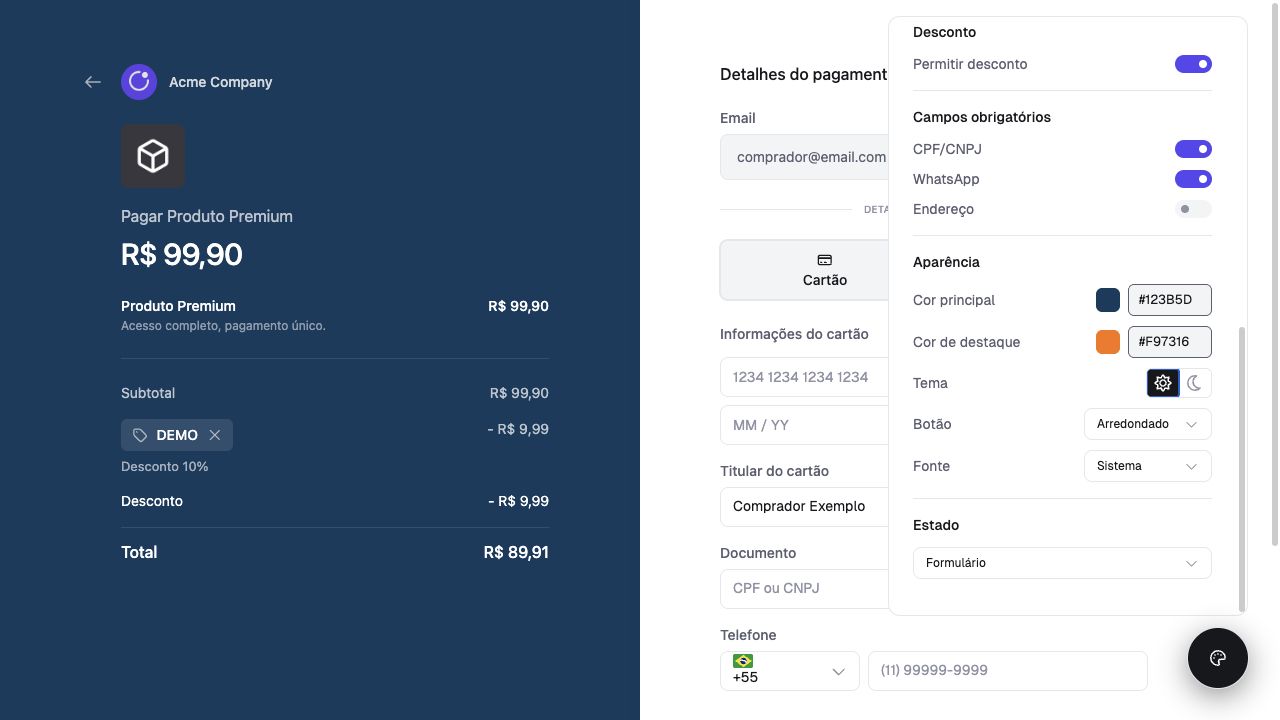Click the Acme Company logo
The height and width of the screenshot is (720, 1280).
(x=139, y=82)
